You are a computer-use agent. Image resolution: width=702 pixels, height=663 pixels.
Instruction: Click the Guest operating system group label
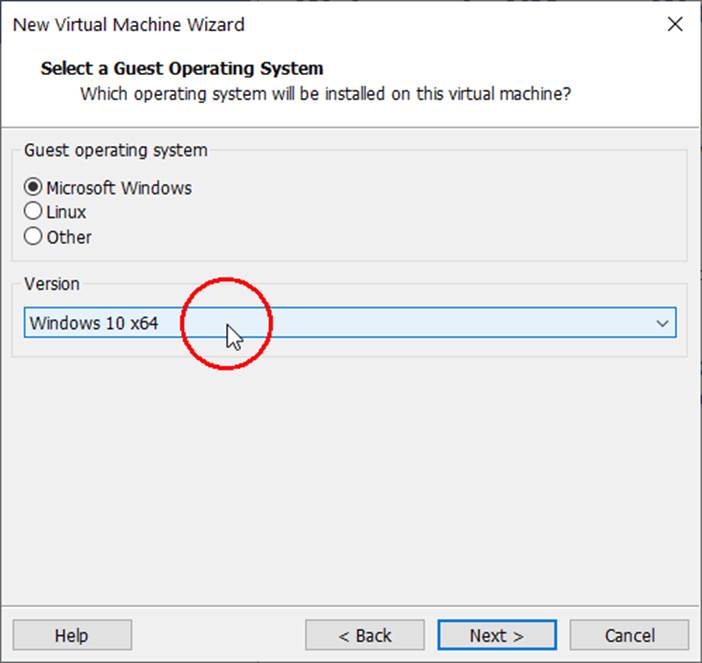point(116,150)
